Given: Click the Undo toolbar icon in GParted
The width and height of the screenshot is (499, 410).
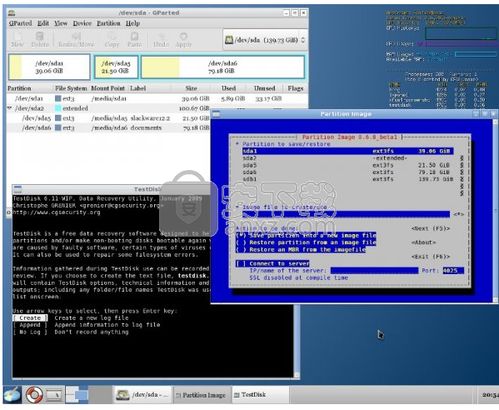Looking at the screenshot, I should pos(161,39).
